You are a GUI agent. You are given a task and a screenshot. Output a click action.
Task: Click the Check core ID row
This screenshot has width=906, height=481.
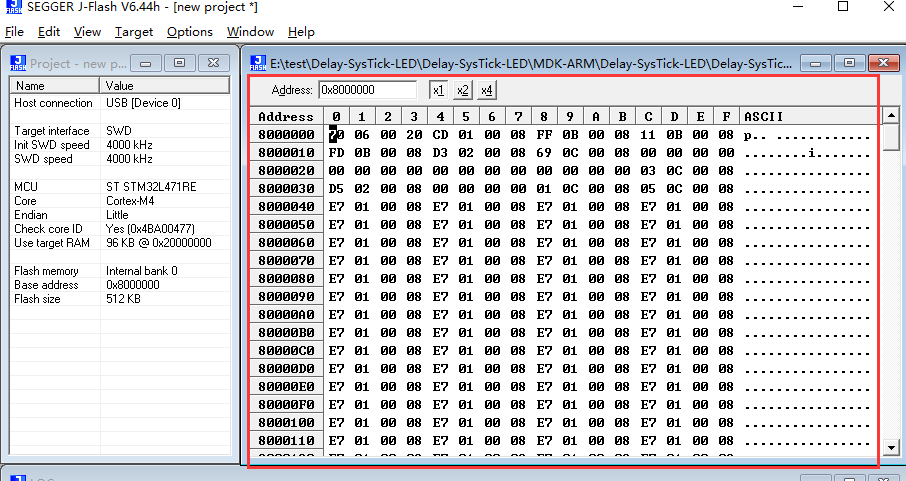click(x=120, y=228)
